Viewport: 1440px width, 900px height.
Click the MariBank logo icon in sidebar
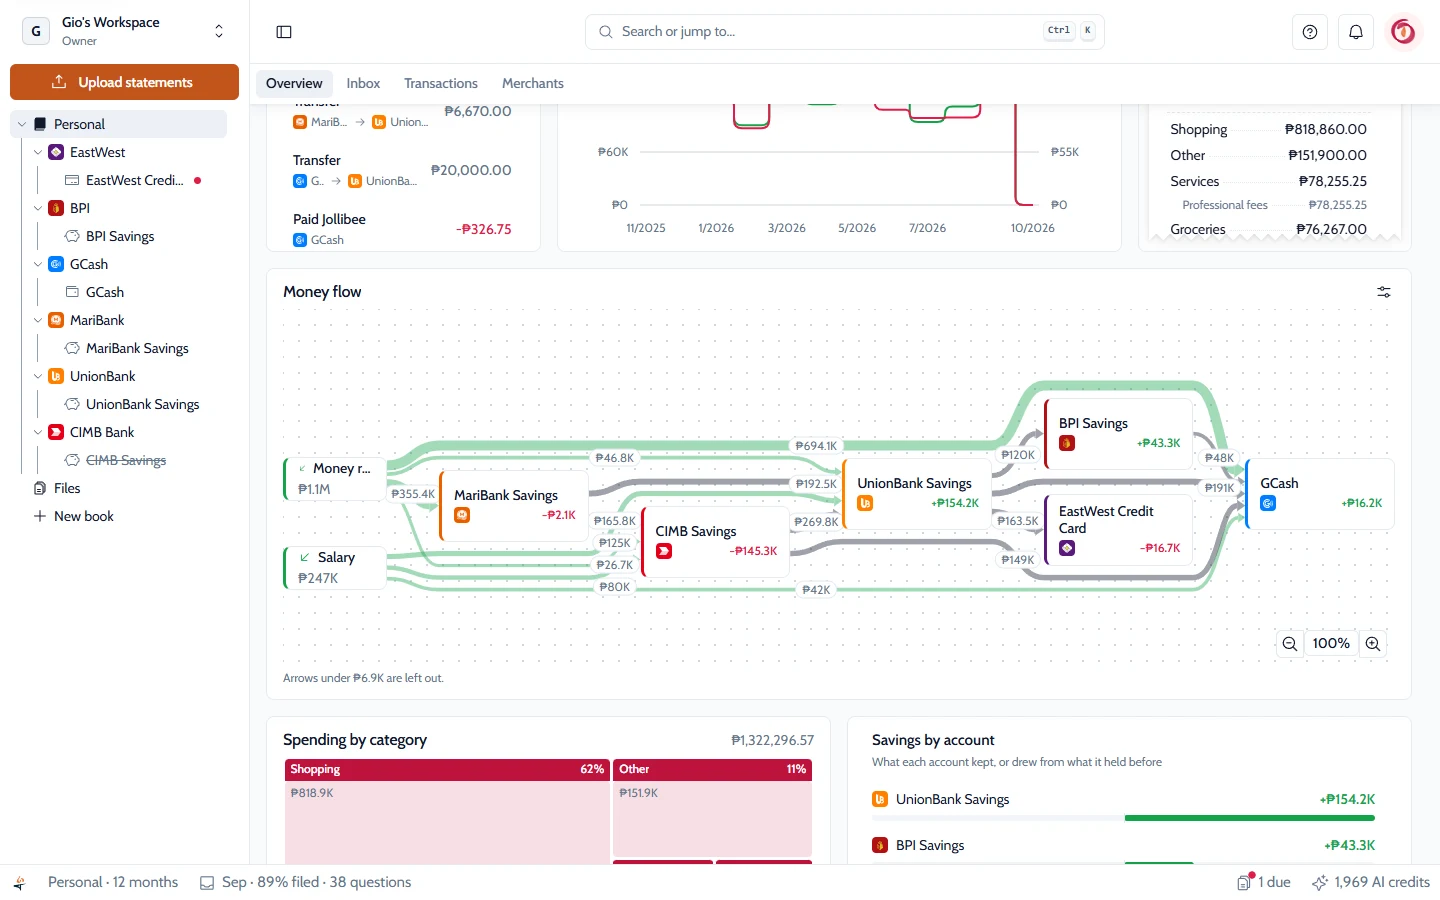(x=56, y=320)
